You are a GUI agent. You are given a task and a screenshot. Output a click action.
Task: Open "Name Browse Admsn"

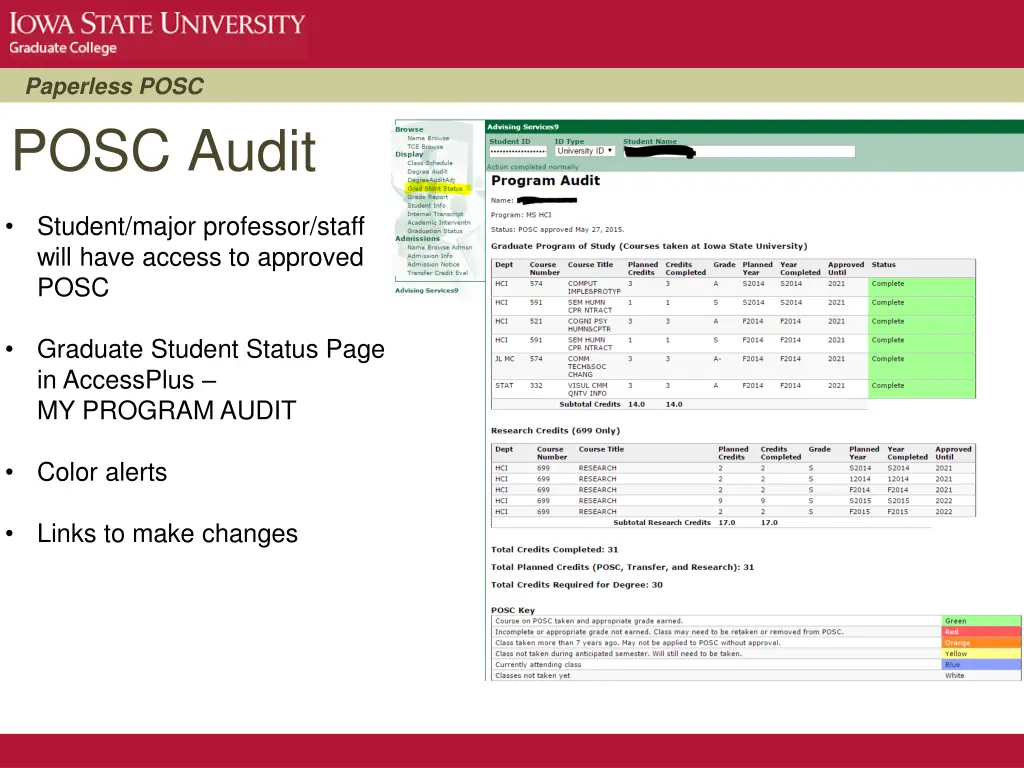click(x=438, y=248)
